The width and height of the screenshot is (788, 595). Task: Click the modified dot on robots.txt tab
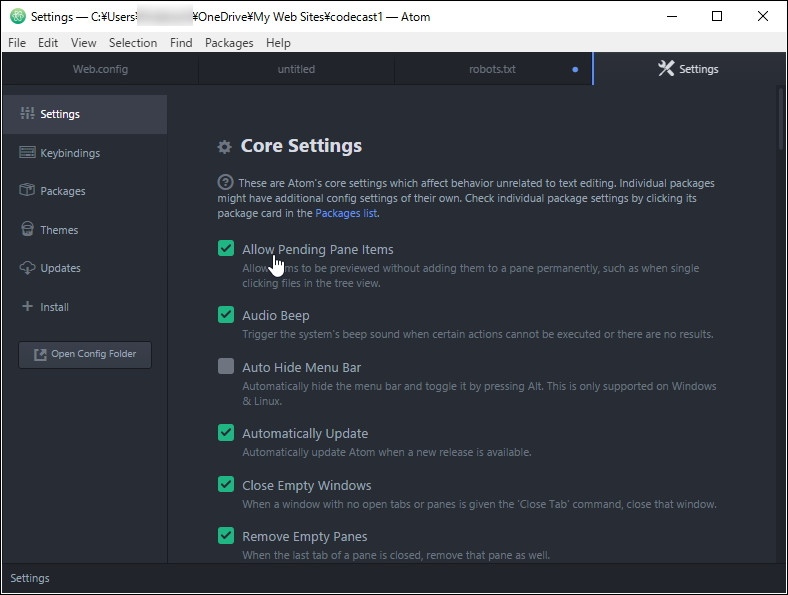[575, 70]
